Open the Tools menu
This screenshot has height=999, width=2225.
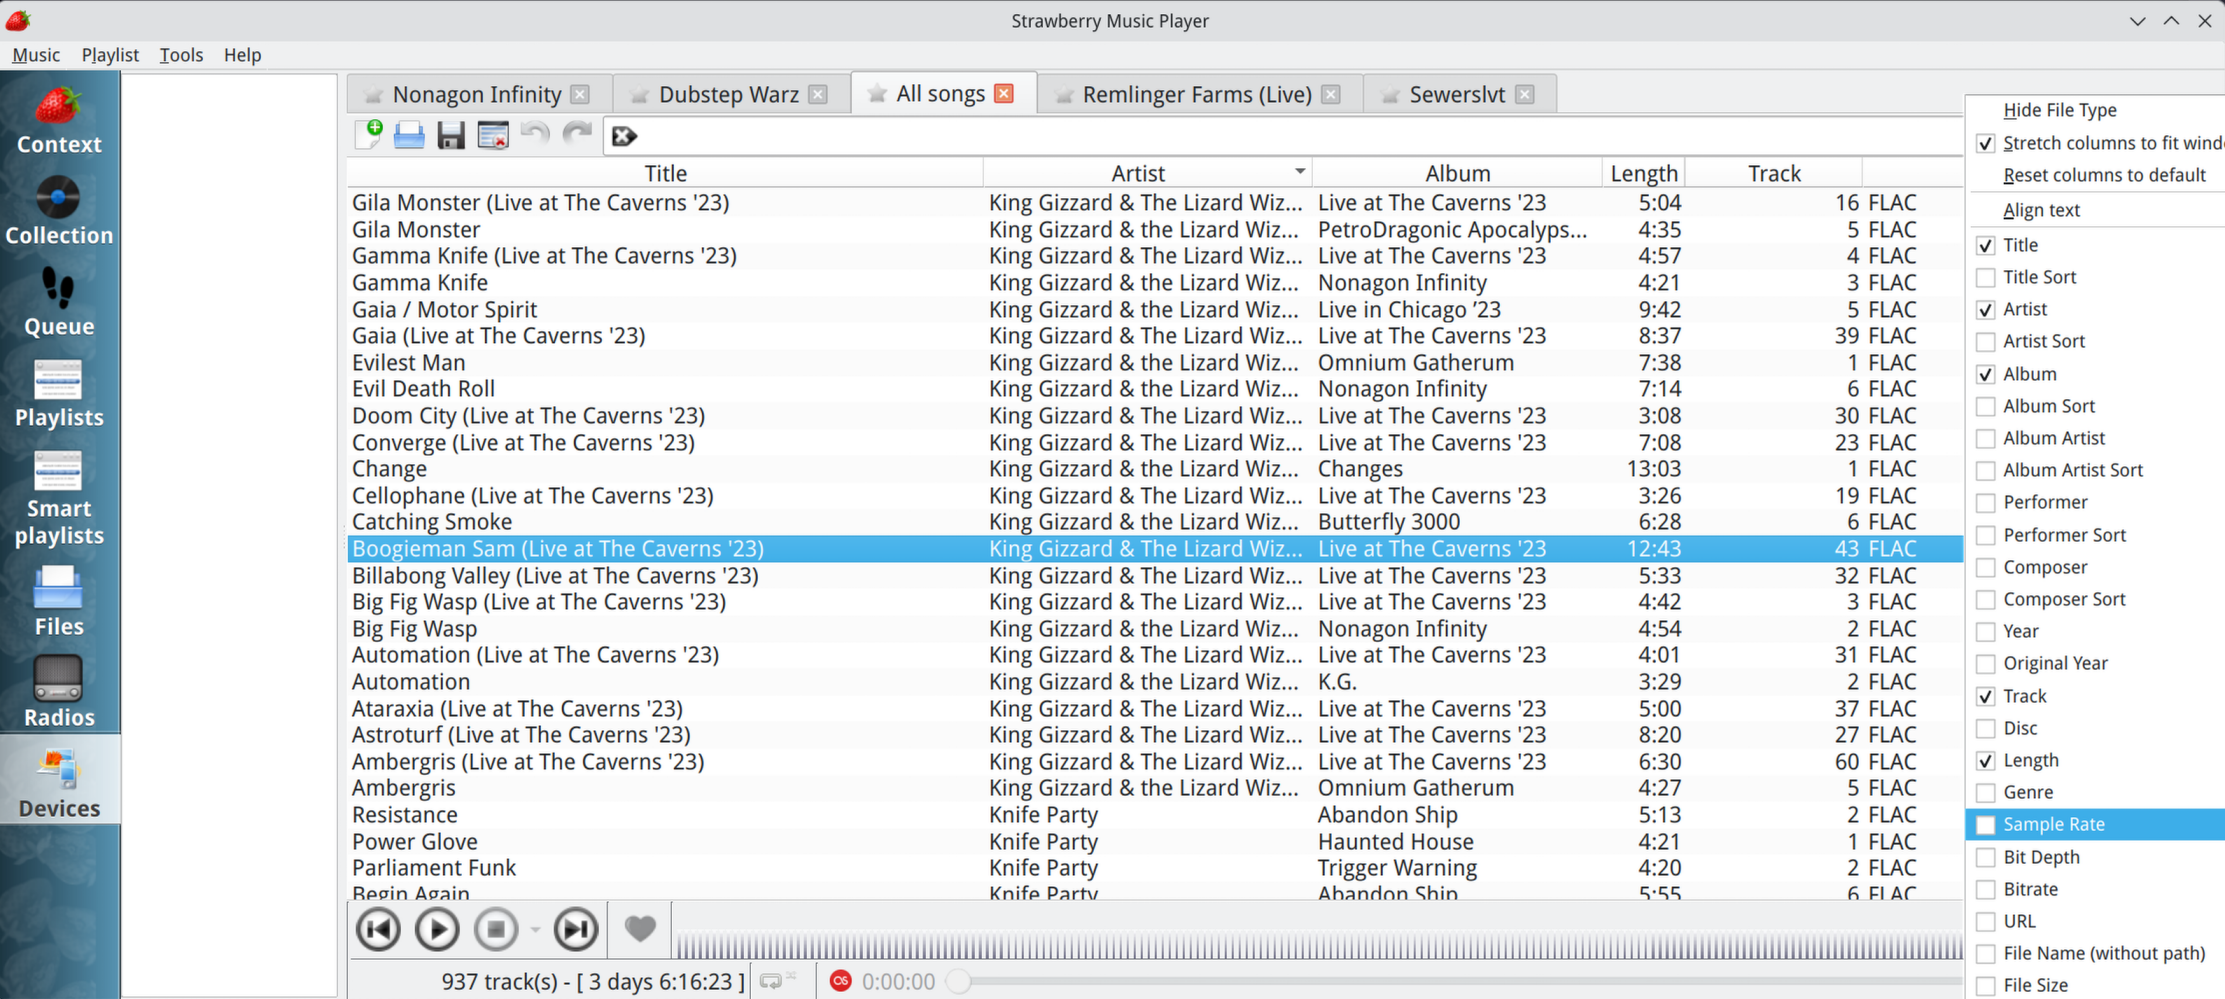[x=181, y=55]
